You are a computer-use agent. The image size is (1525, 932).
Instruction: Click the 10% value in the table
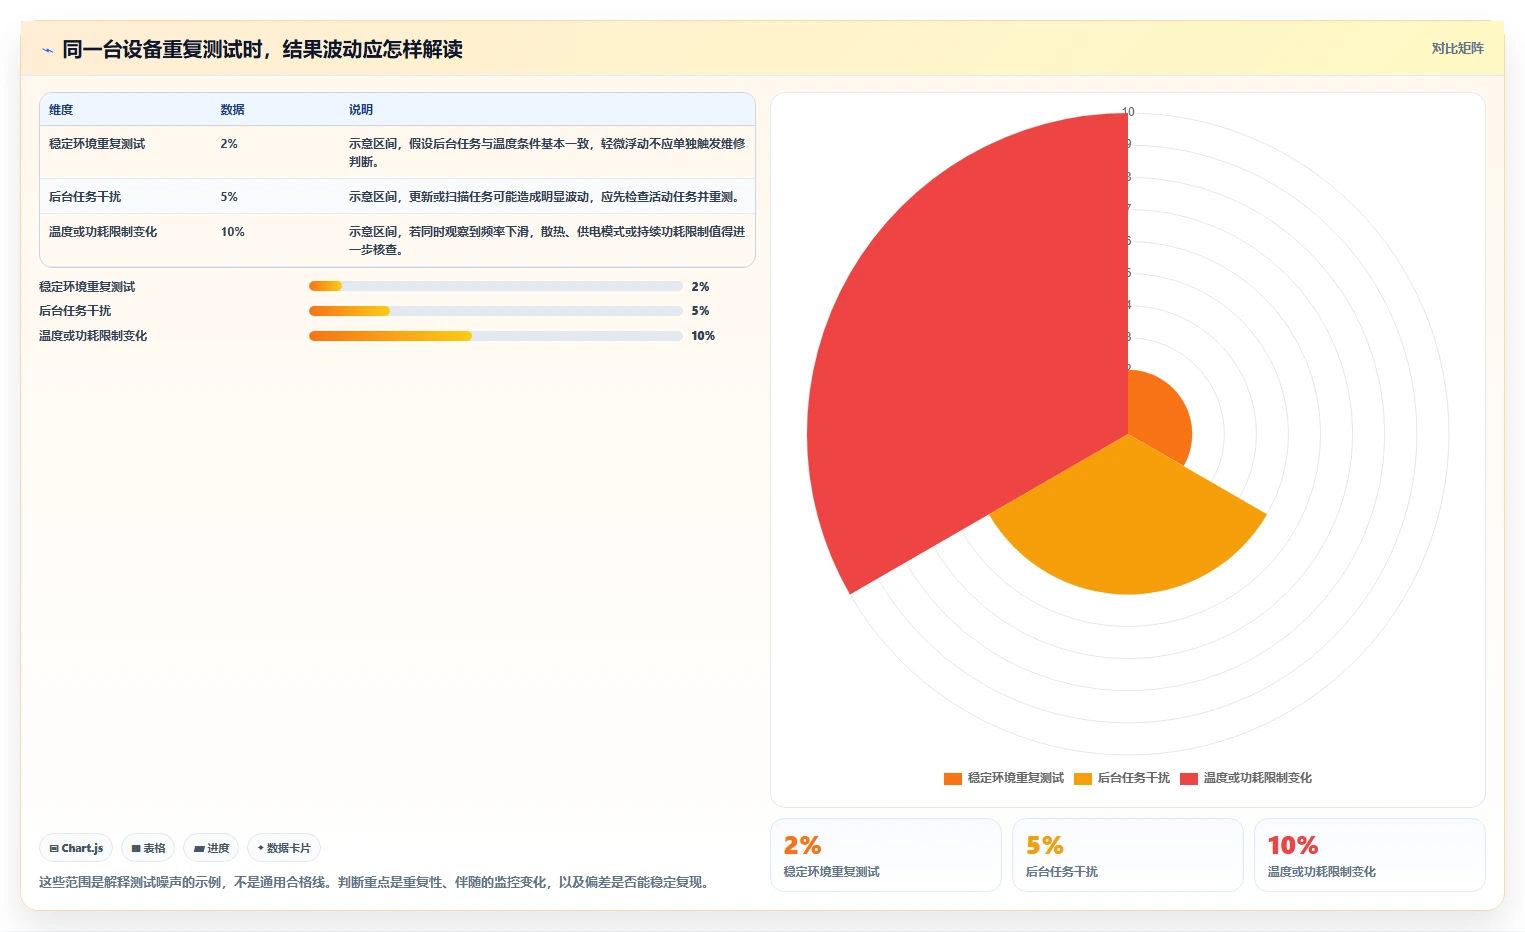pyautogui.click(x=232, y=232)
